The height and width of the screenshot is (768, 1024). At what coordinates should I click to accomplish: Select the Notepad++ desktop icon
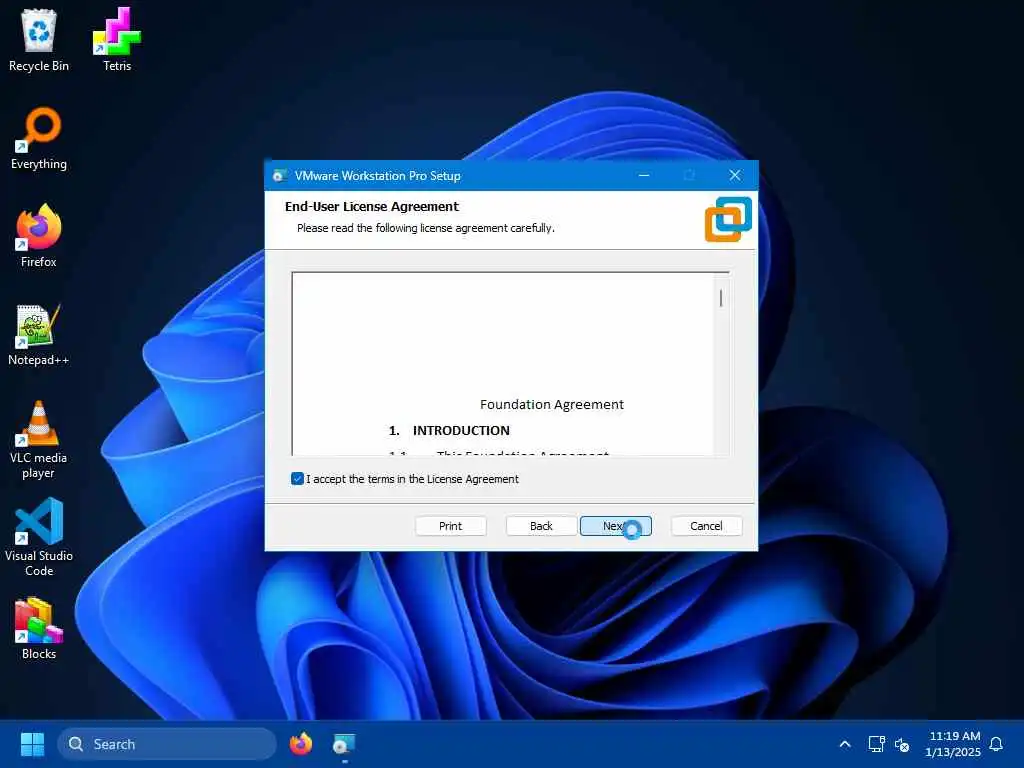pos(39,334)
